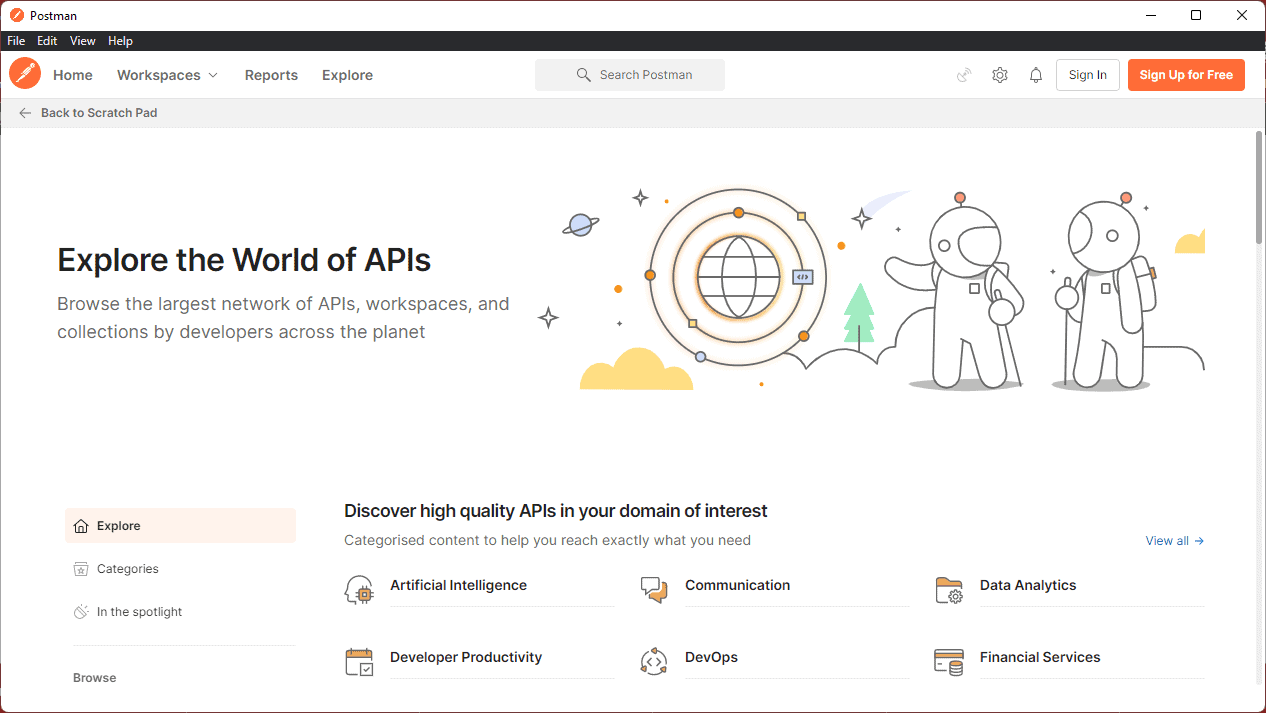Screen dimensions: 1266x713
Task: Open the Data Analytics category link
Action: pos(1028,585)
